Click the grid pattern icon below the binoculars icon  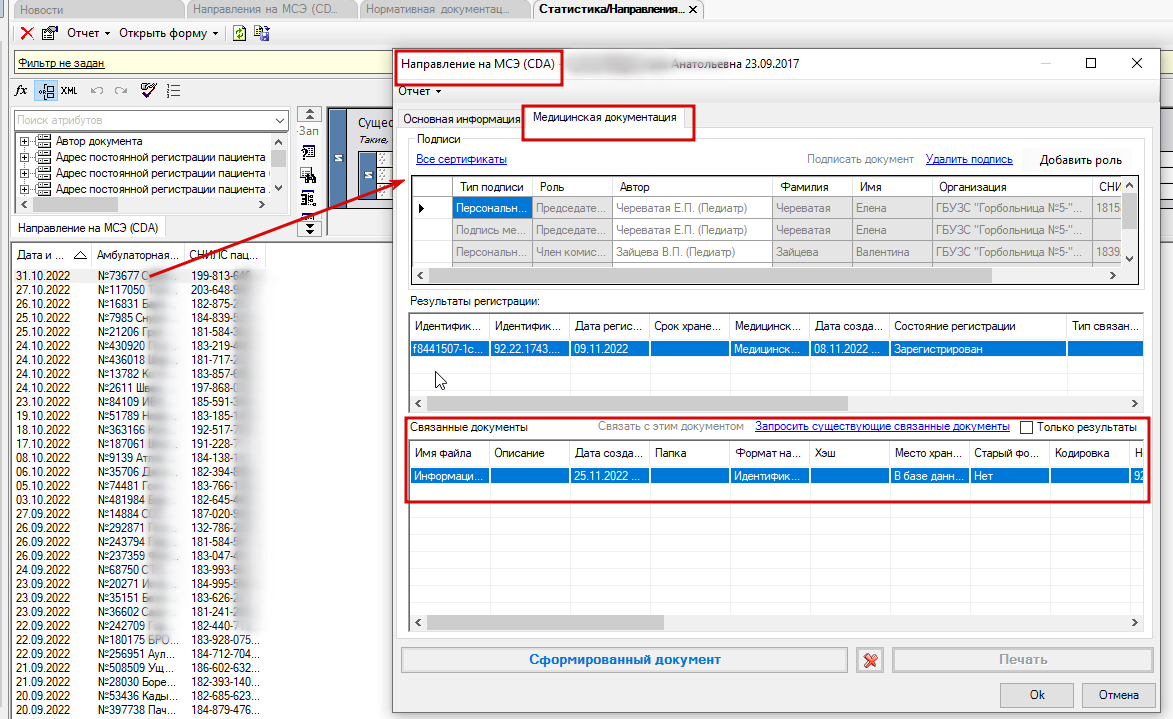(308, 199)
